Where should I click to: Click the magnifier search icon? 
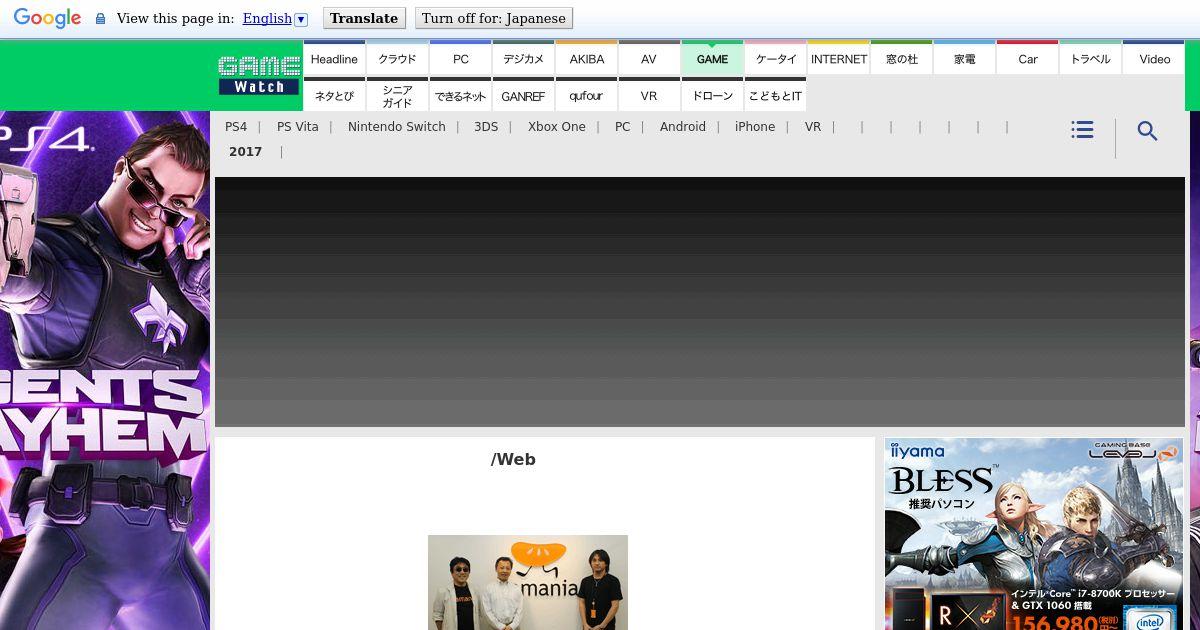coord(1147,131)
